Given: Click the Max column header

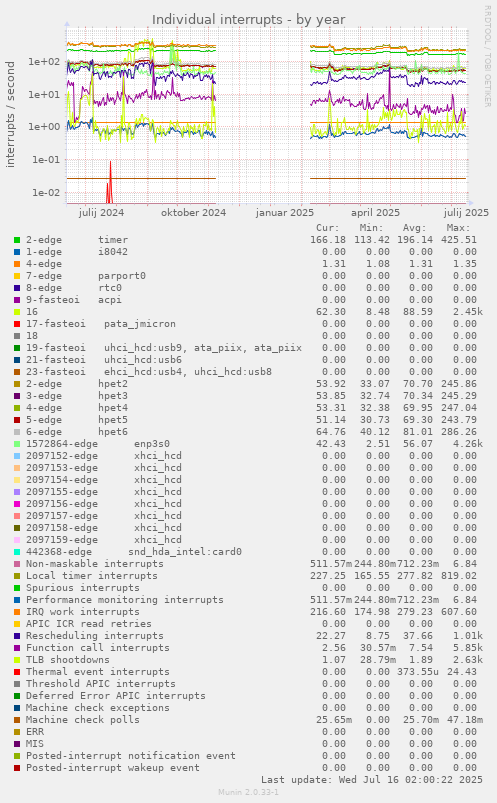Looking at the screenshot, I should pos(458,228).
